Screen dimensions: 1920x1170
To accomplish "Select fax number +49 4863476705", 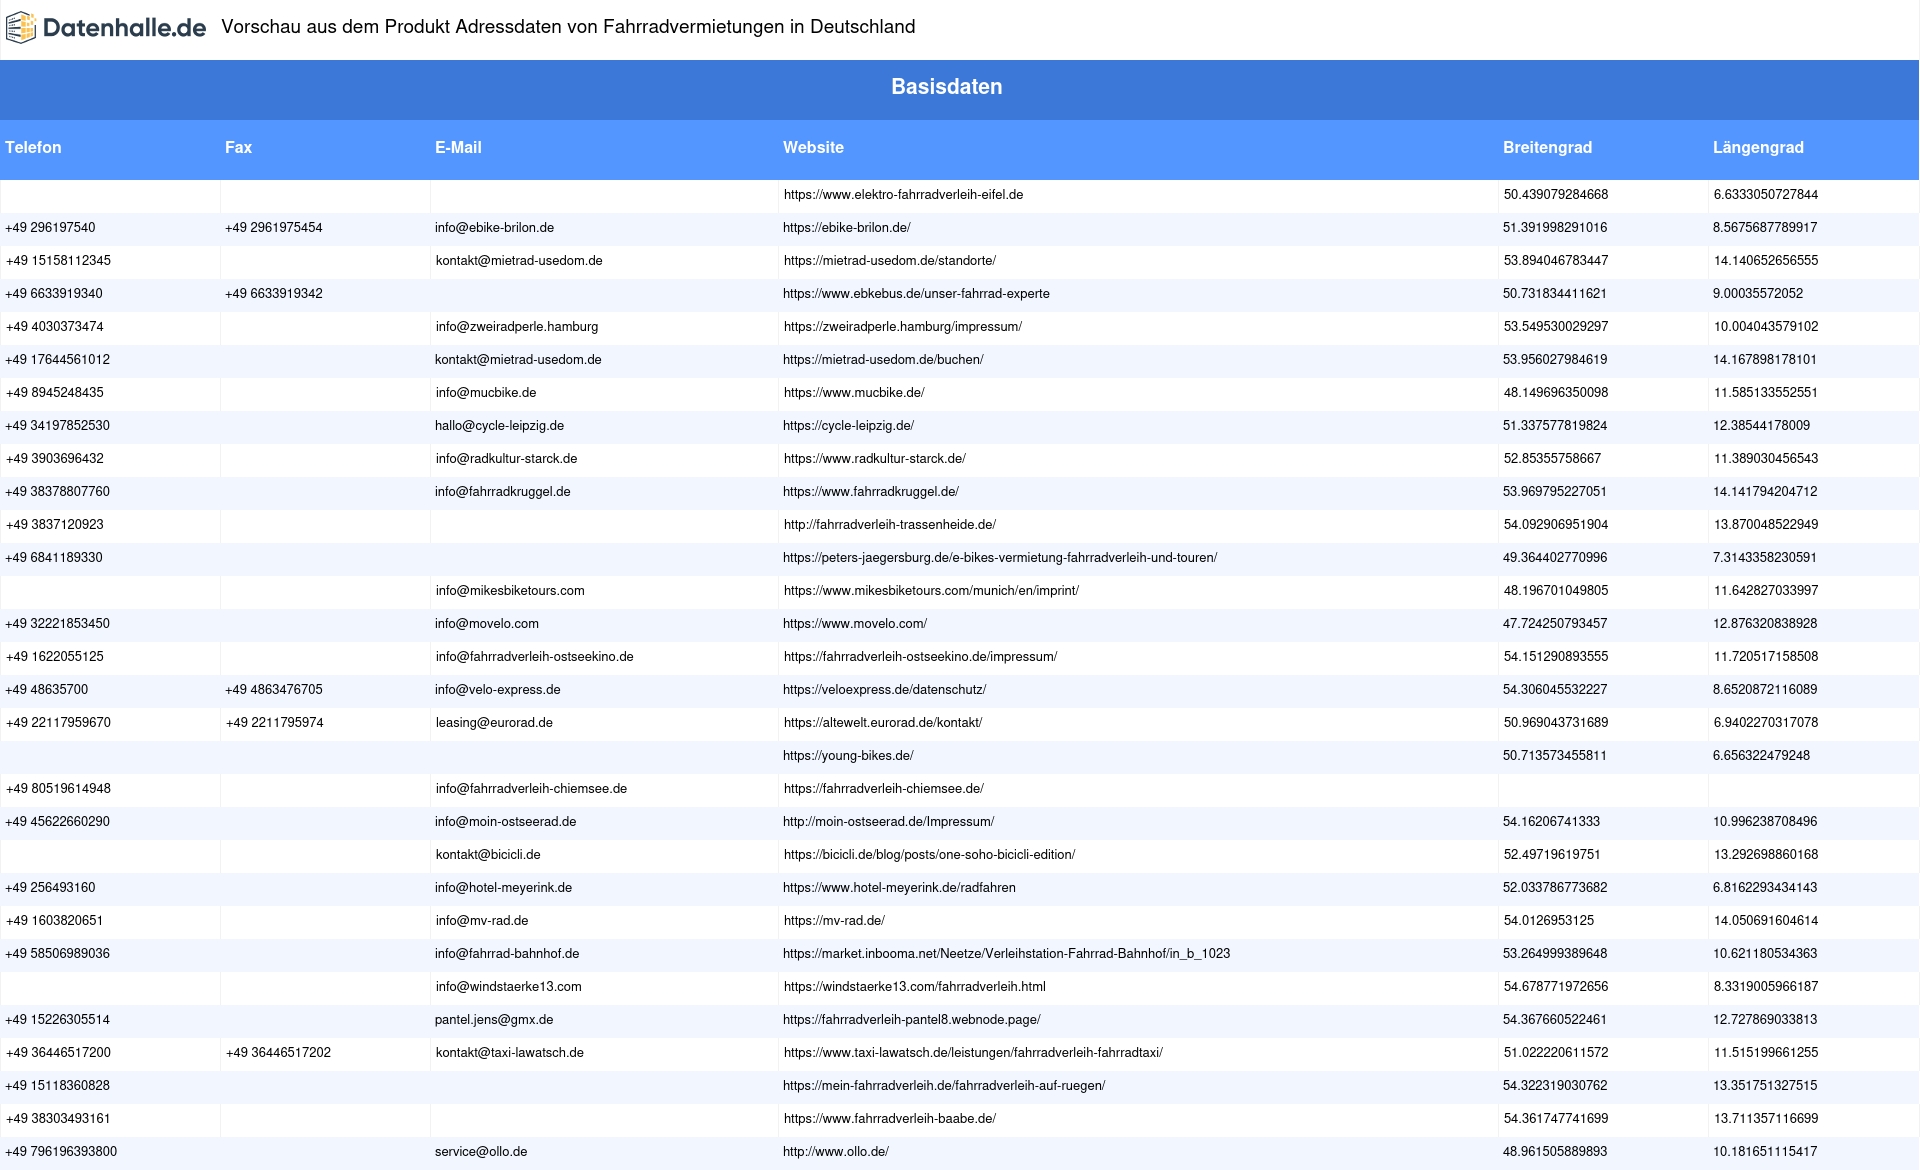I will pos(273,690).
